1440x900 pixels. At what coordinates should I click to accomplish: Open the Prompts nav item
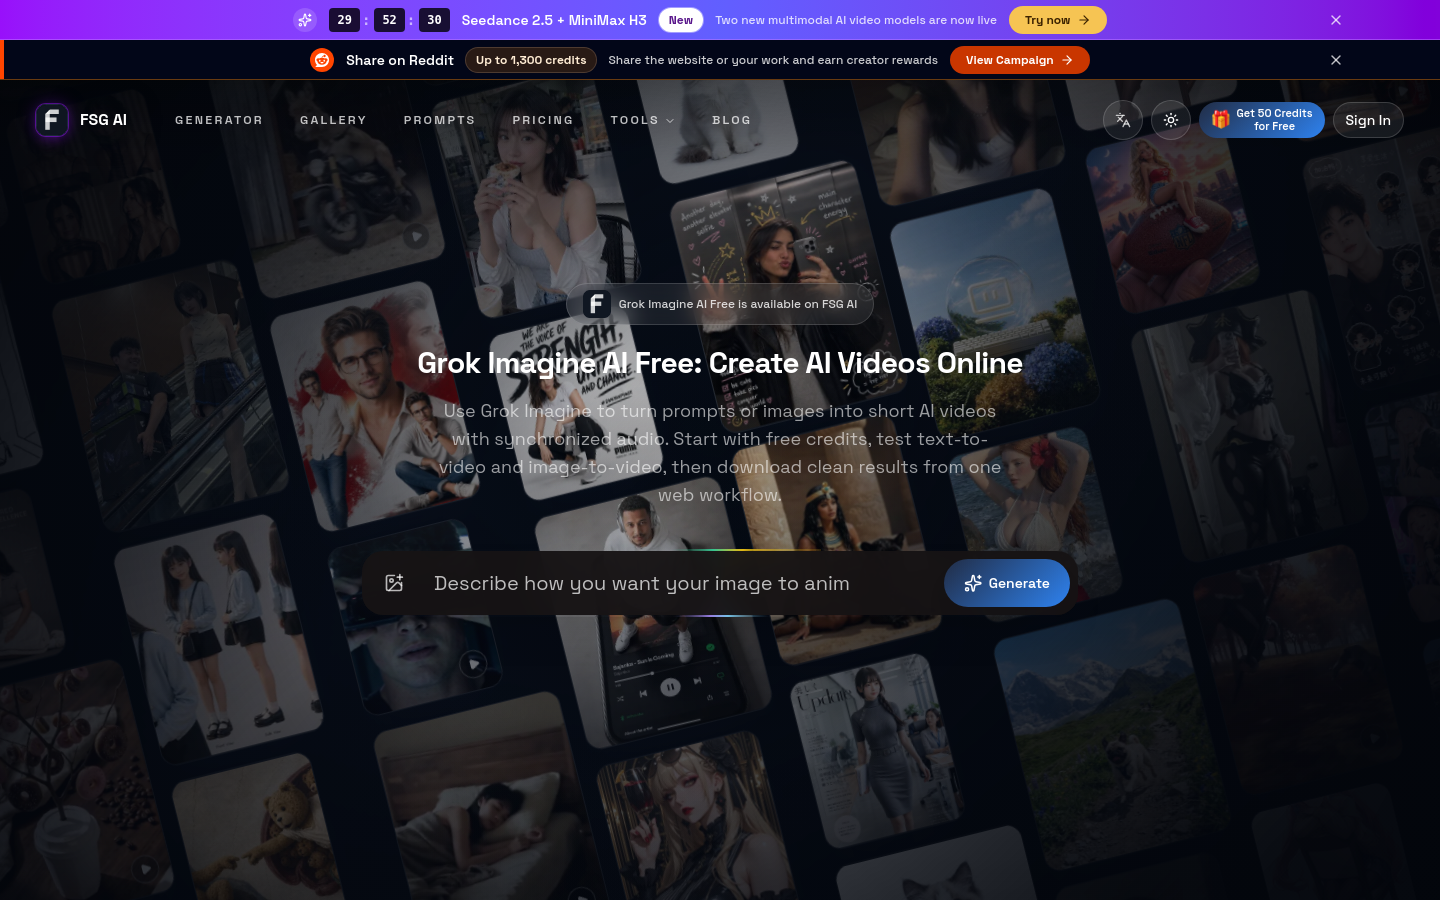[x=439, y=120]
